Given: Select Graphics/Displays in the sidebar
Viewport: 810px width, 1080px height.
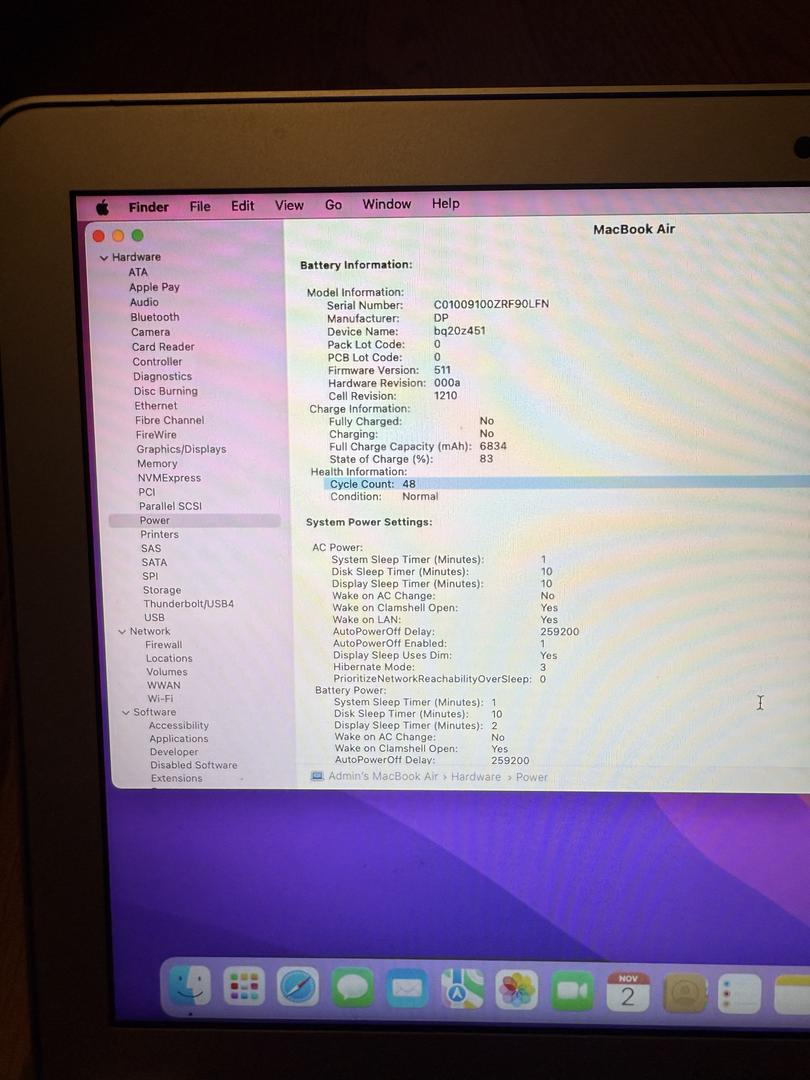Looking at the screenshot, I should click(181, 449).
